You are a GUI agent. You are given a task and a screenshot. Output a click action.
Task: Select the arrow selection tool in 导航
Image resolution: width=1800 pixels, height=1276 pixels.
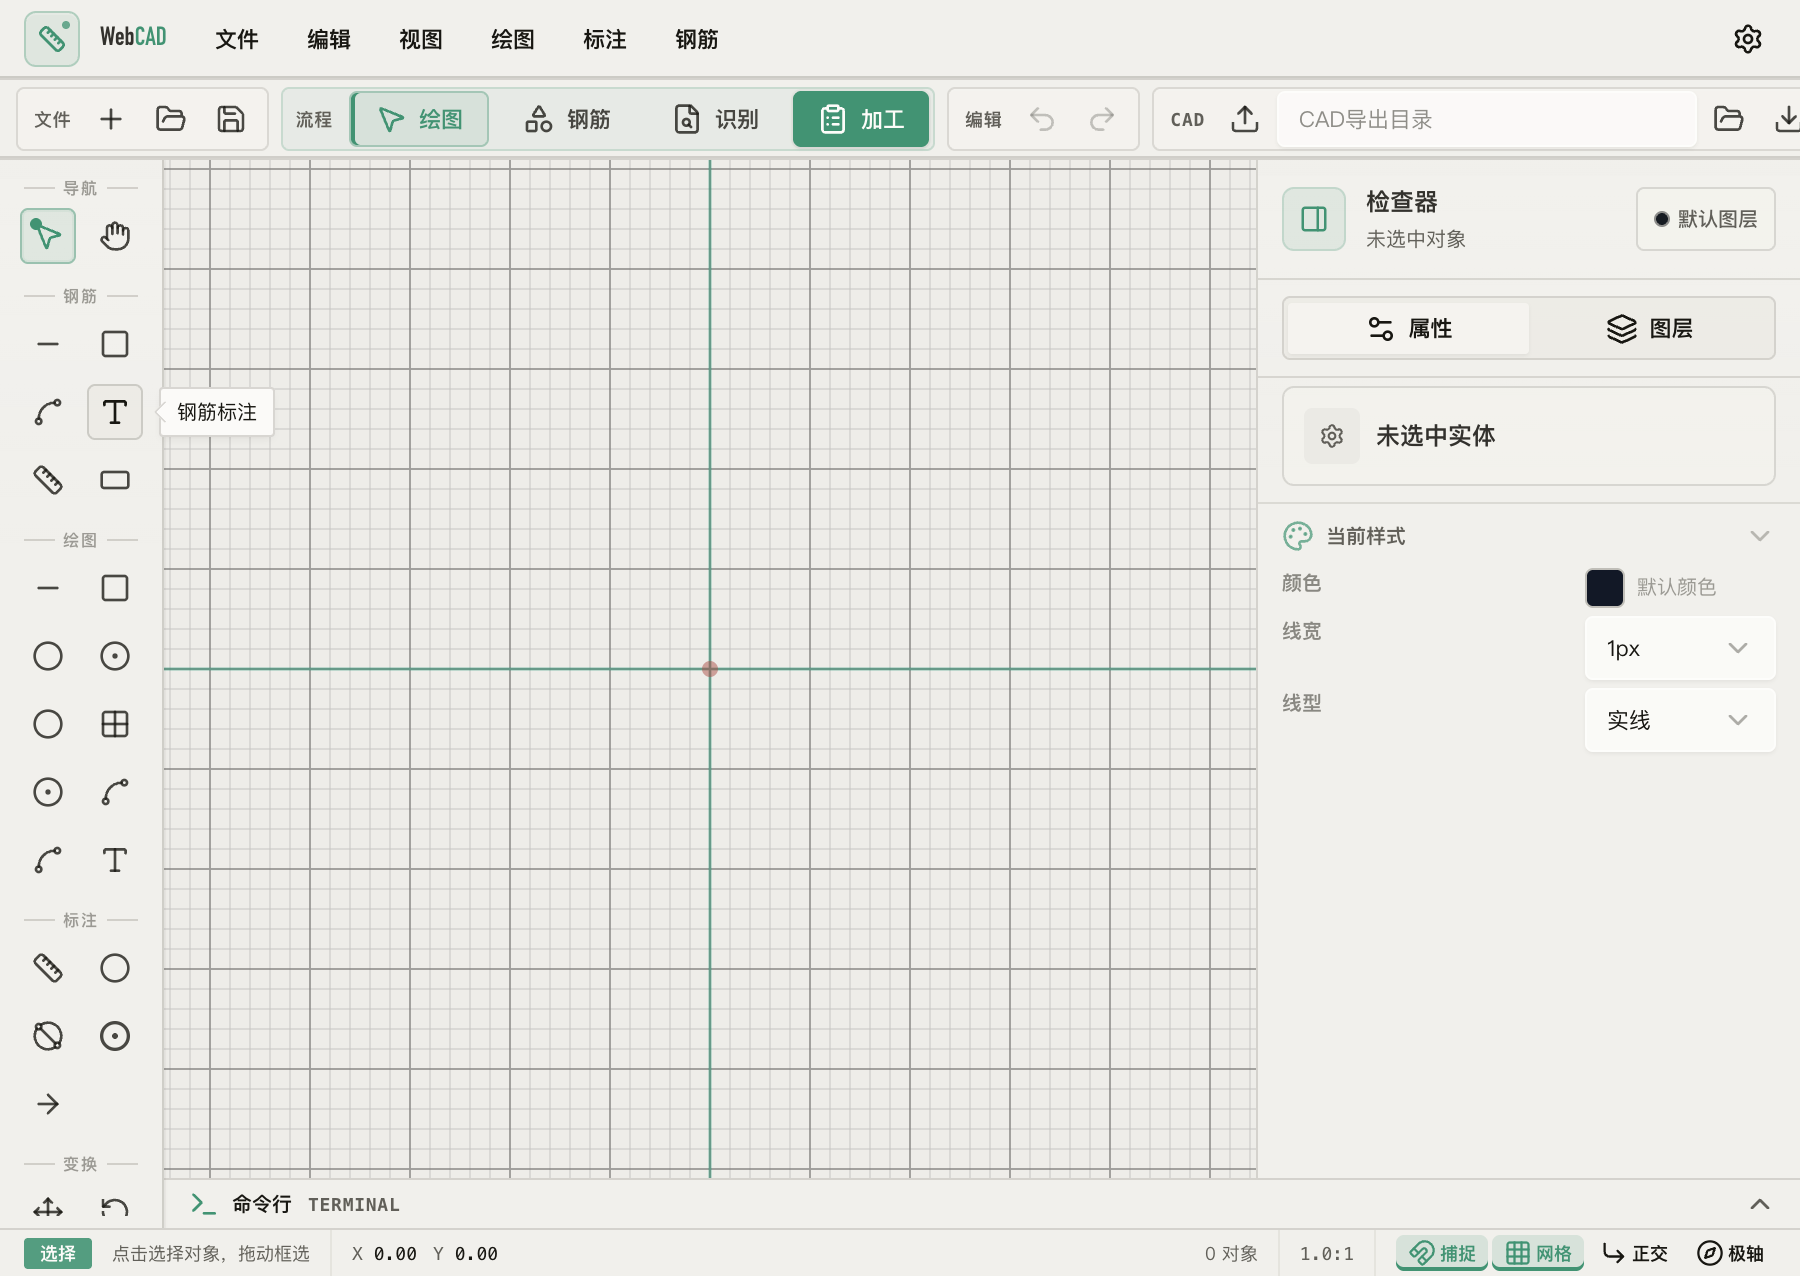pos(48,236)
